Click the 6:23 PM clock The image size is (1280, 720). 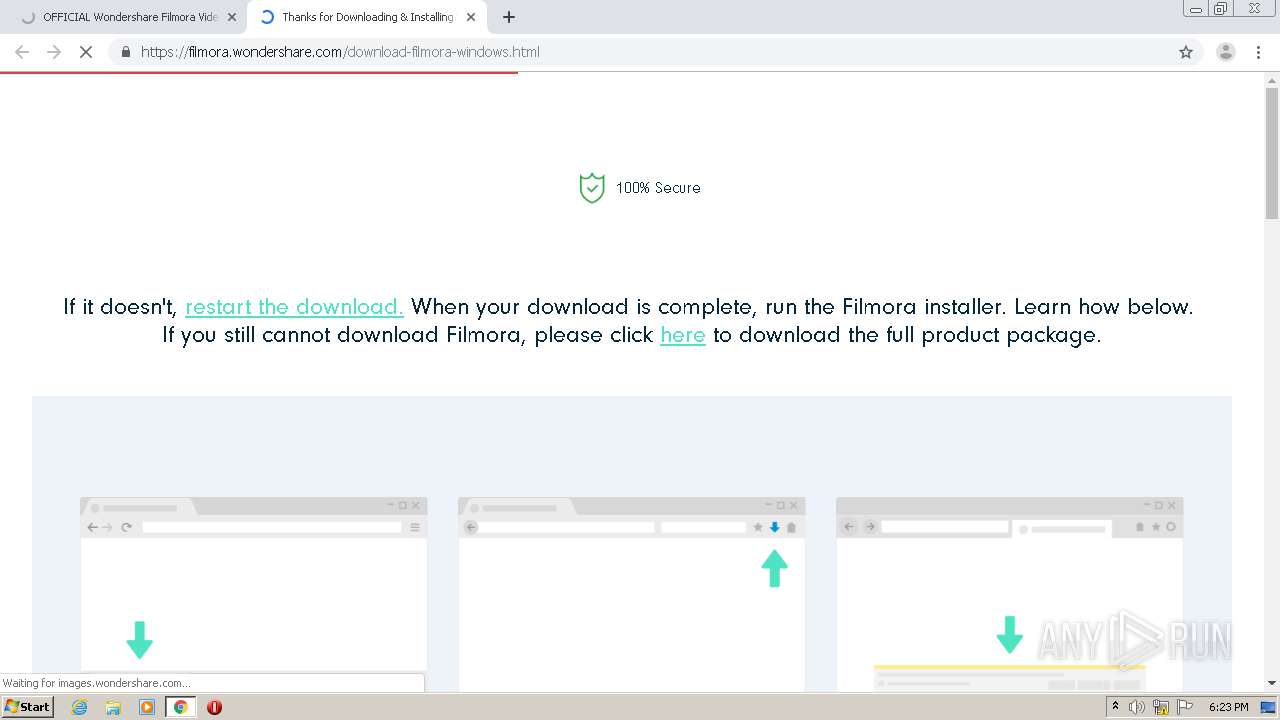pyautogui.click(x=1229, y=707)
